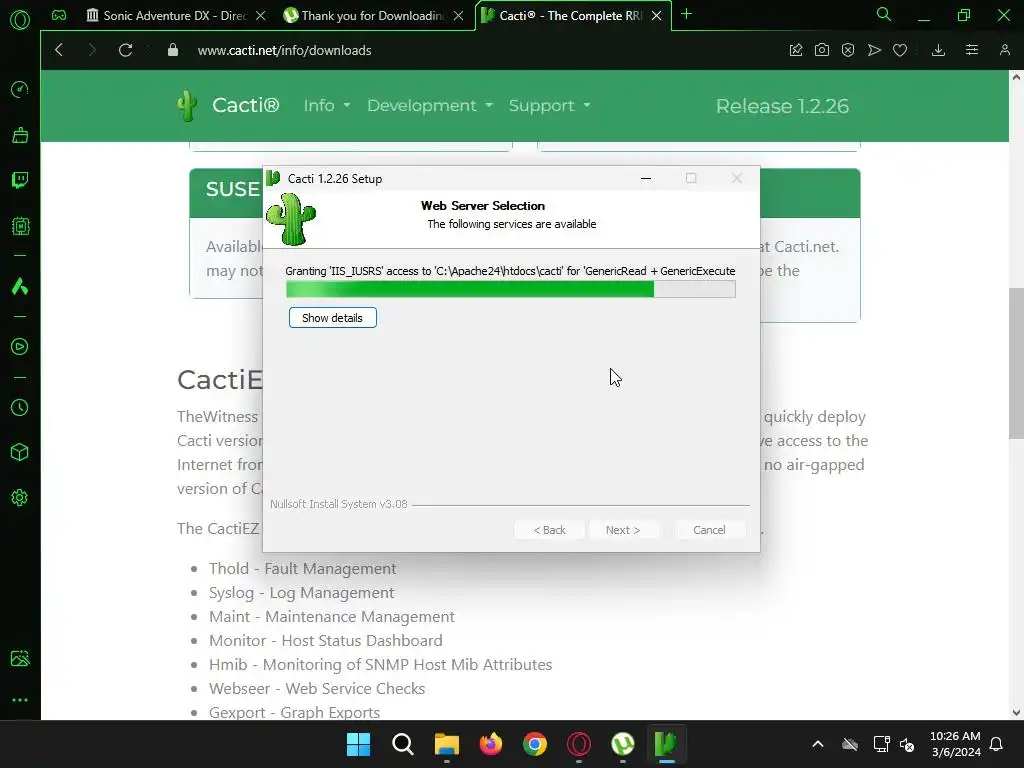Go back to previous page
The width and height of the screenshot is (1024, 768).
tap(59, 50)
